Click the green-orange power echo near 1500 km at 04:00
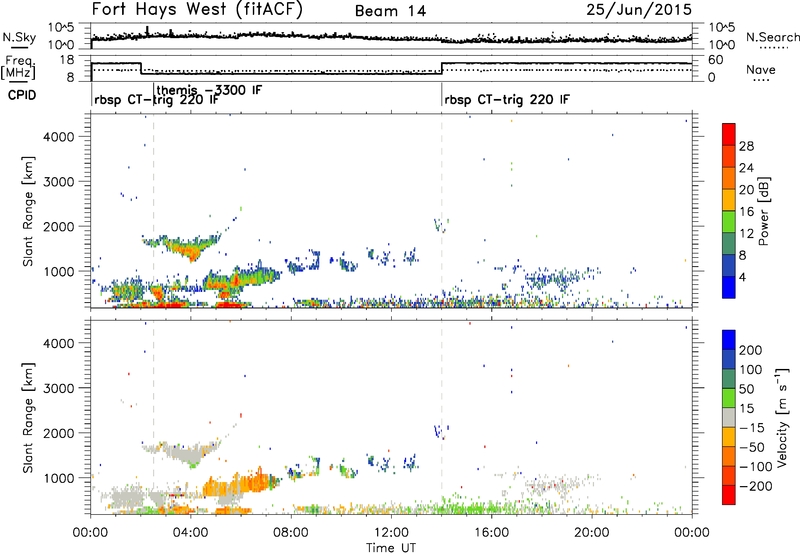The image size is (800, 554). [x=190, y=248]
